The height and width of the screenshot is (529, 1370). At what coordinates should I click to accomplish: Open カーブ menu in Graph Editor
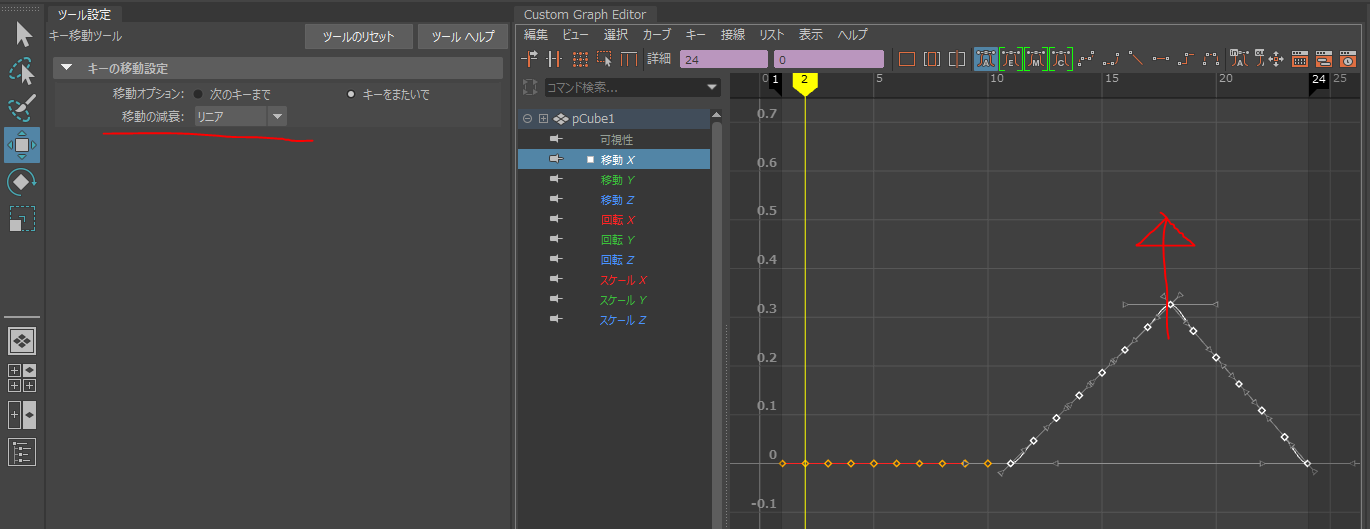click(x=656, y=34)
